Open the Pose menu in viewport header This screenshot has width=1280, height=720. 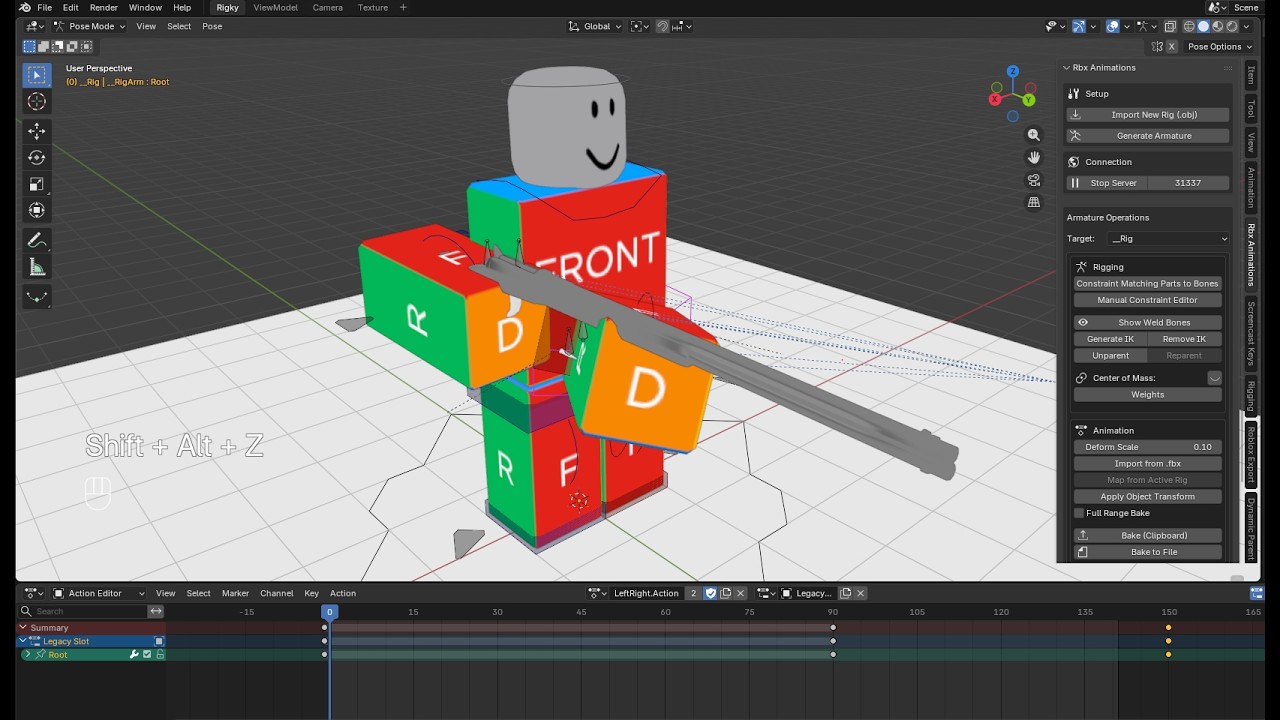point(212,26)
